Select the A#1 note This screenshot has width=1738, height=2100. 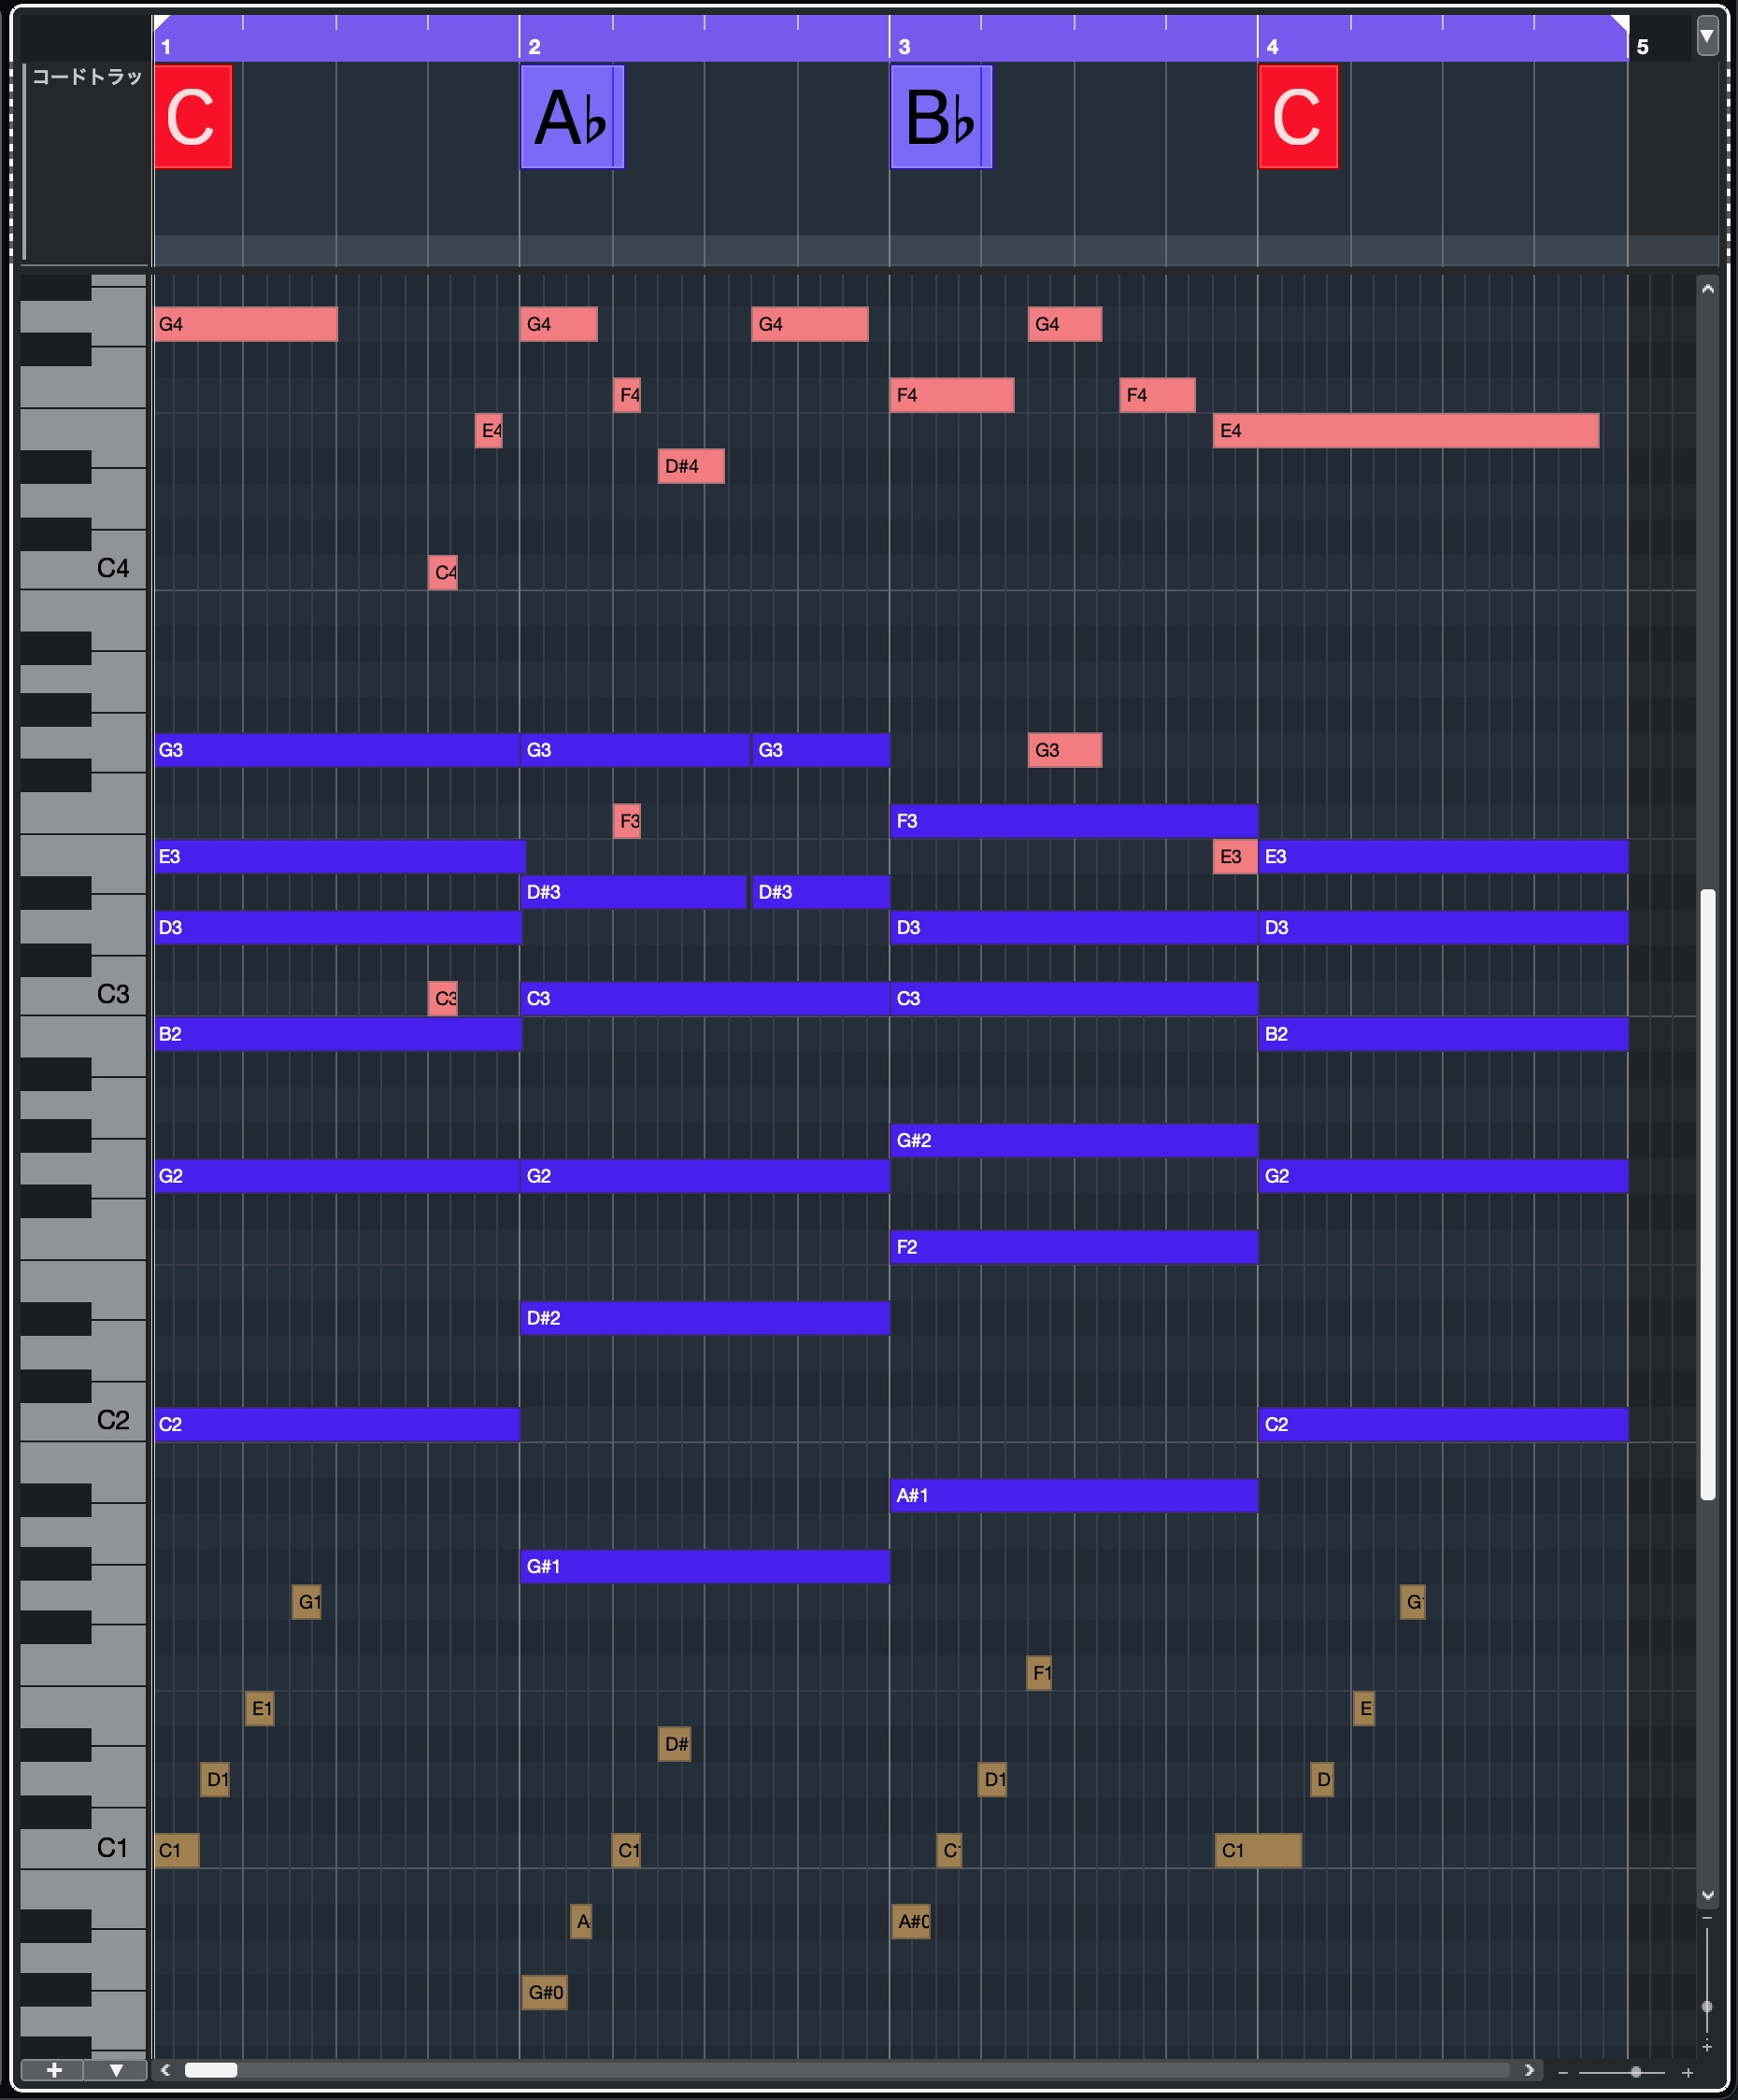1074,1496
